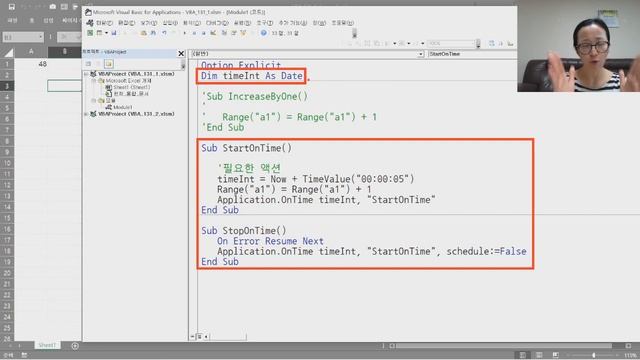The image size is (640, 360).
Task: Click the Break pause toolbar icon
Action: click(x=194, y=33)
